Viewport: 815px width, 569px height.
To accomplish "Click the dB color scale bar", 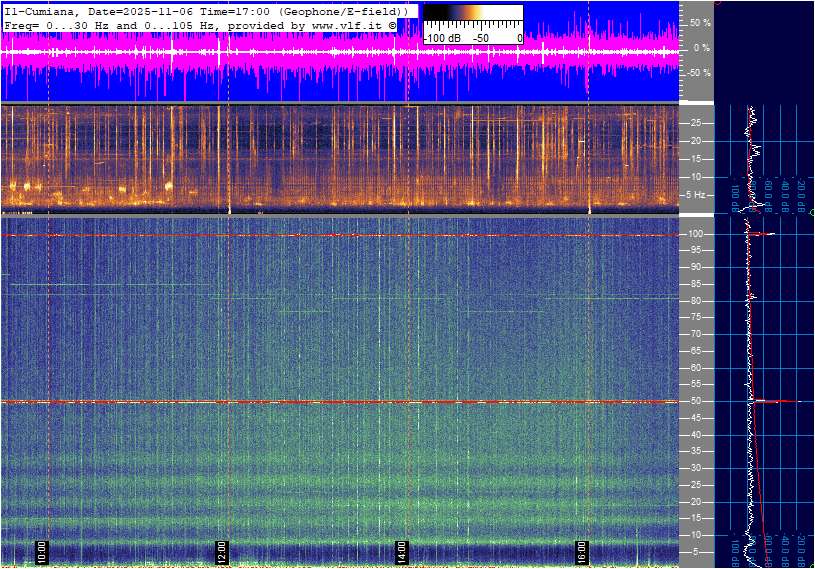I will [472, 18].
